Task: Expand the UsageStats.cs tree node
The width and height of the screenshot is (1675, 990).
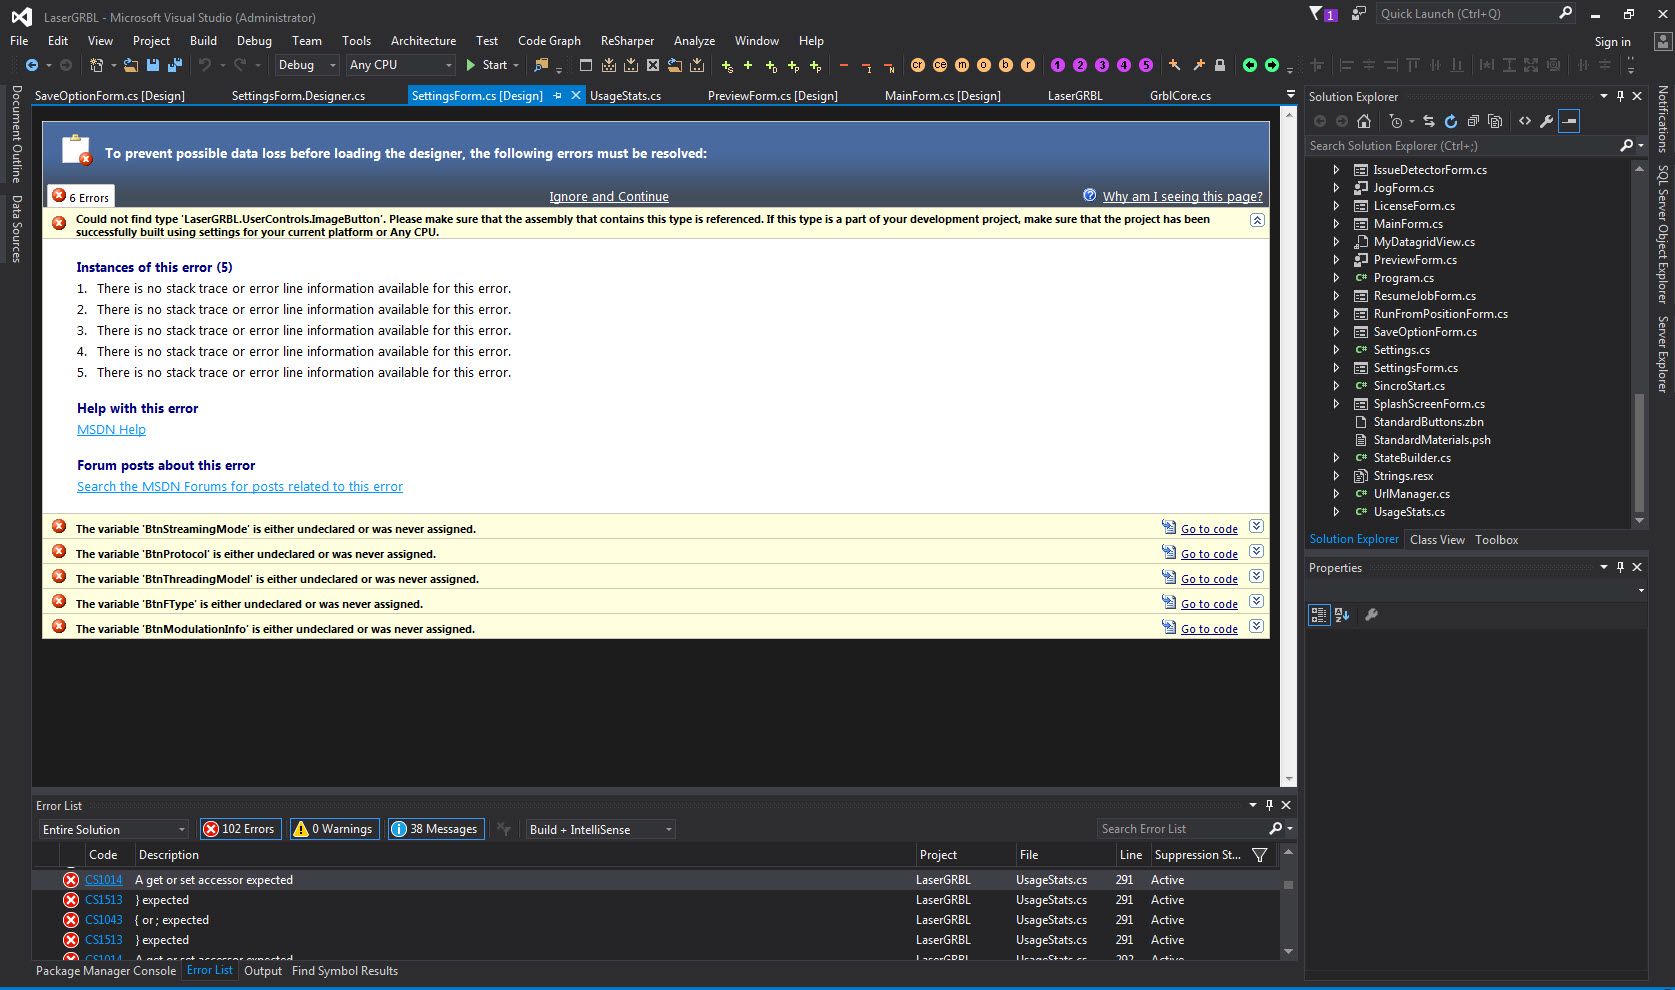Action: (x=1336, y=512)
